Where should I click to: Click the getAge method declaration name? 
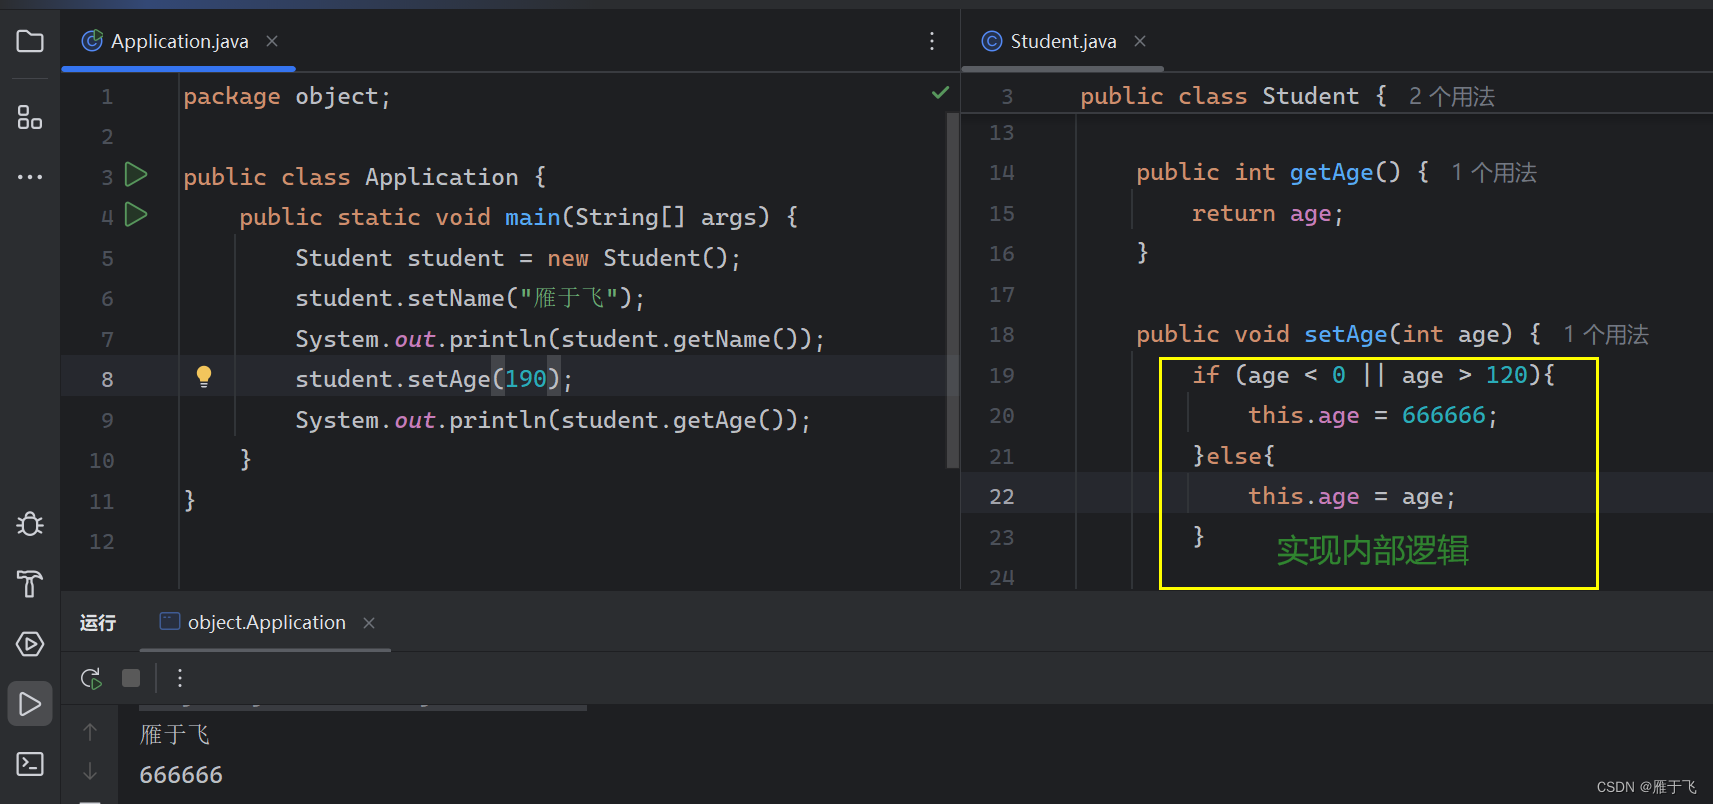[1331, 172]
